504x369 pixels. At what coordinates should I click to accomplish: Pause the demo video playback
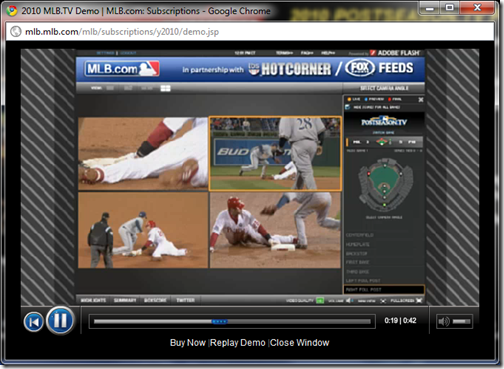tap(60, 320)
